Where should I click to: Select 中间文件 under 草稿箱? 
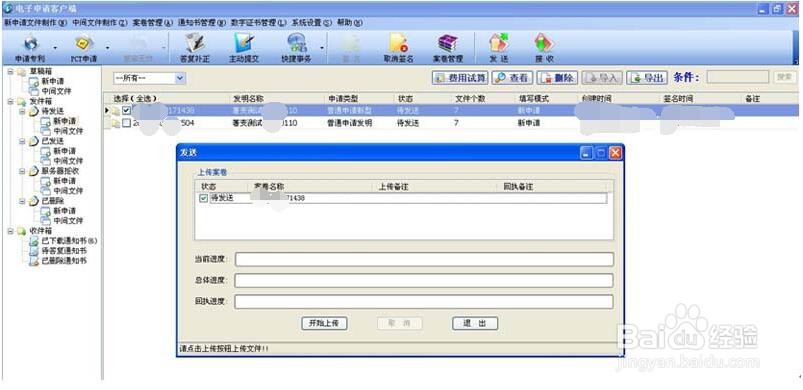tap(56, 91)
